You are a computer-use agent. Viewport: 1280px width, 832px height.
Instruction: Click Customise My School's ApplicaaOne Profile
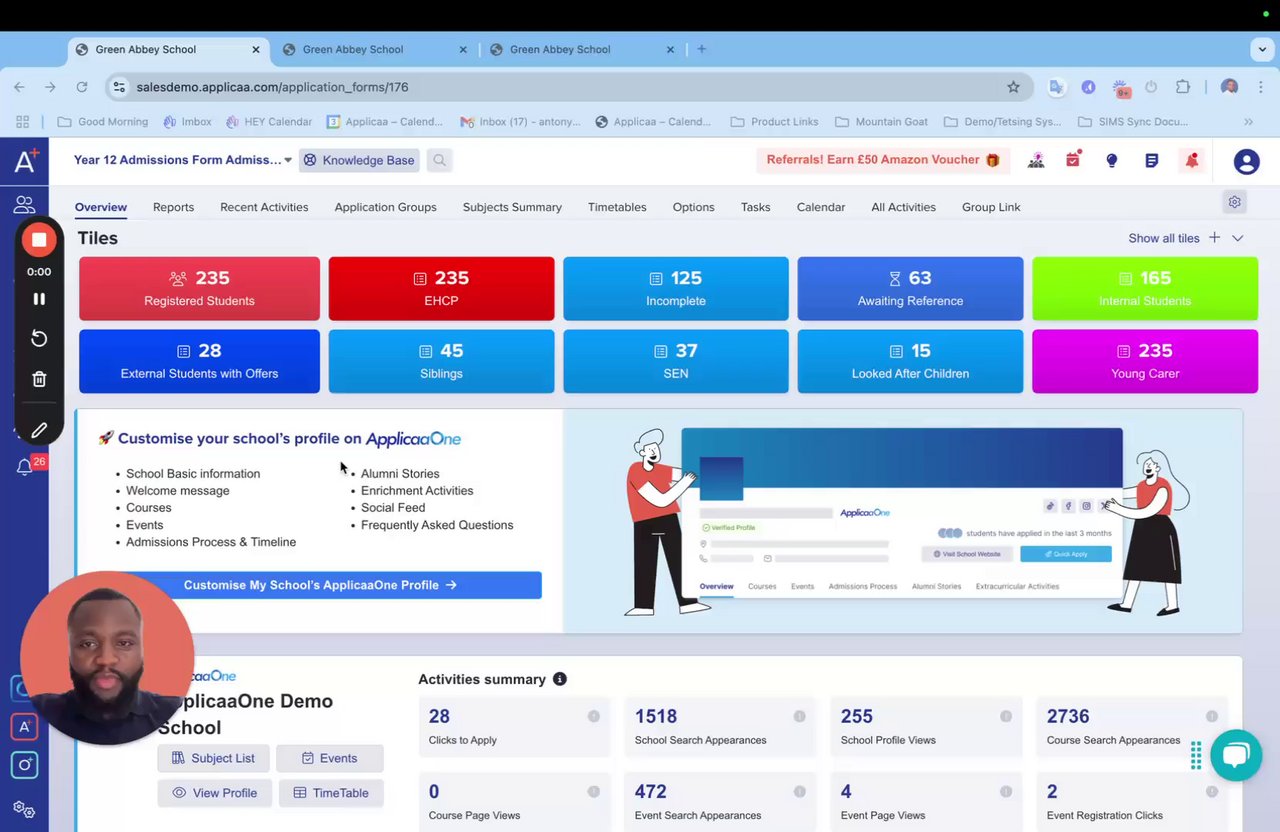(x=320, y=585)
